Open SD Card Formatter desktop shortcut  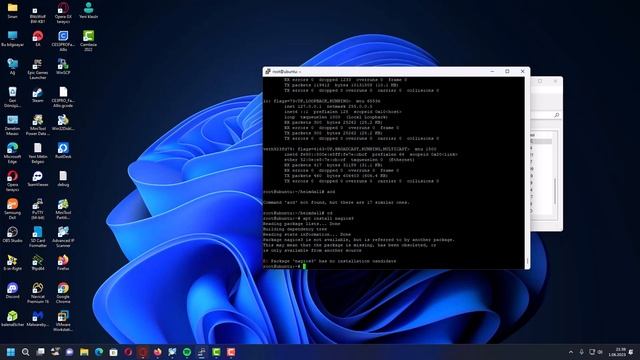[x=38, y=237]
